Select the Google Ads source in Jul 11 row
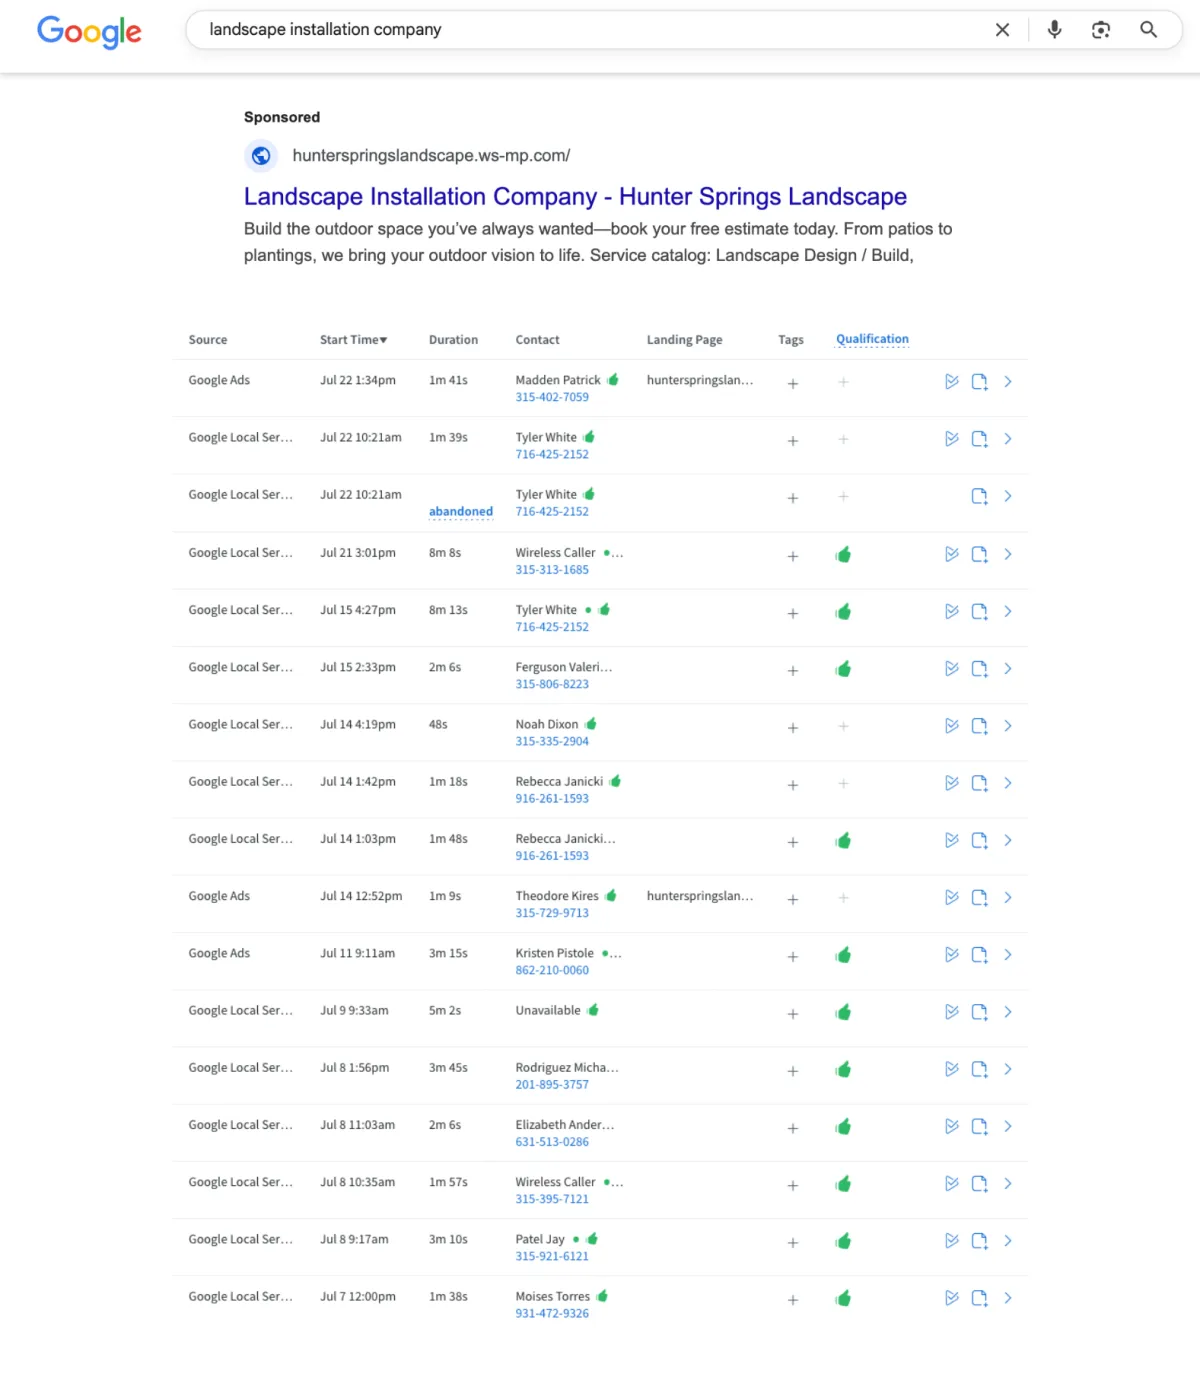 [219, 954]
